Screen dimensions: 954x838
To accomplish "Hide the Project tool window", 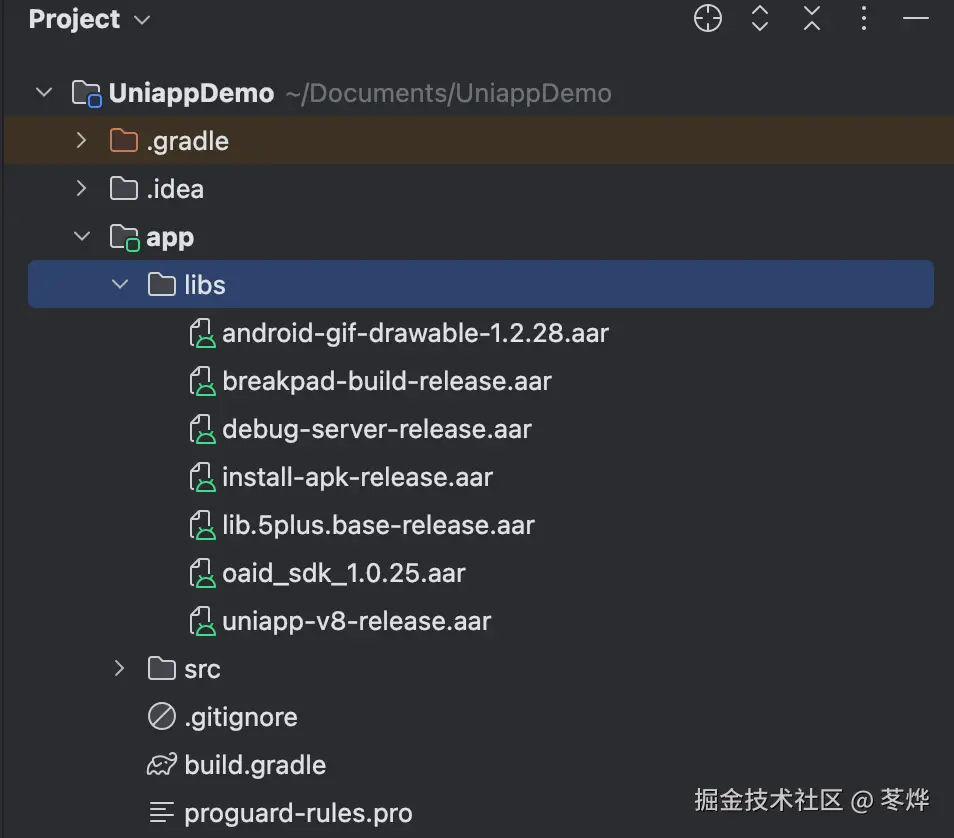I will [x=916, y=19].
